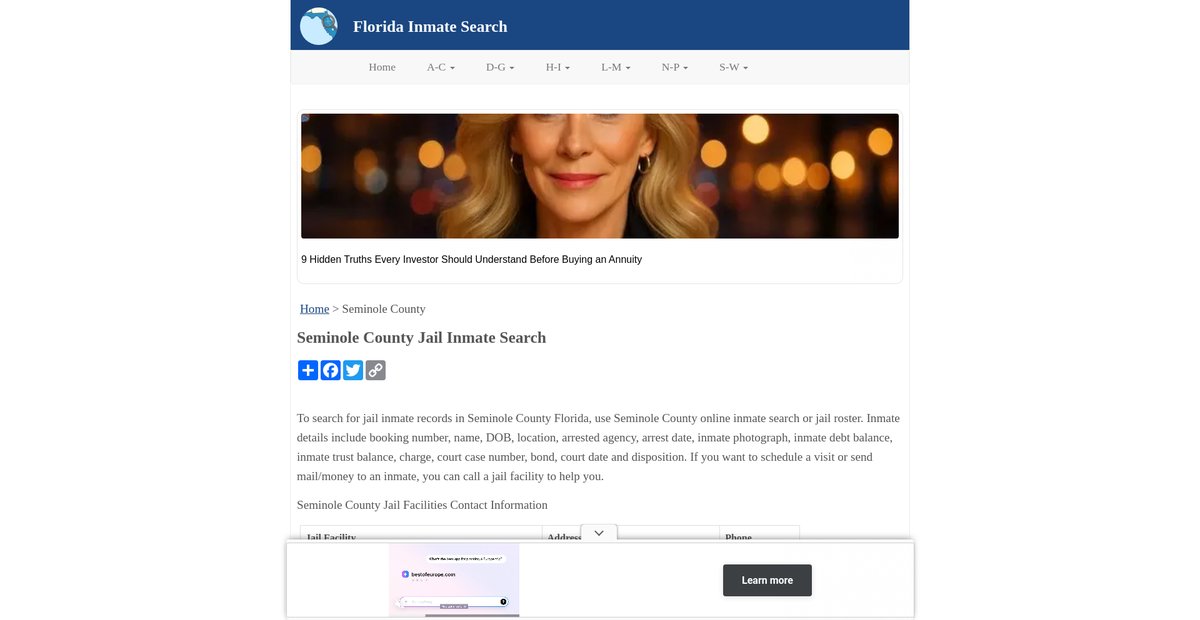Image resolution: width=1200 pixels, height=620 pixels.
Task: Collapse the bottom ad with chevron tab
Action: pyautogui.click(x=598, y=533)
